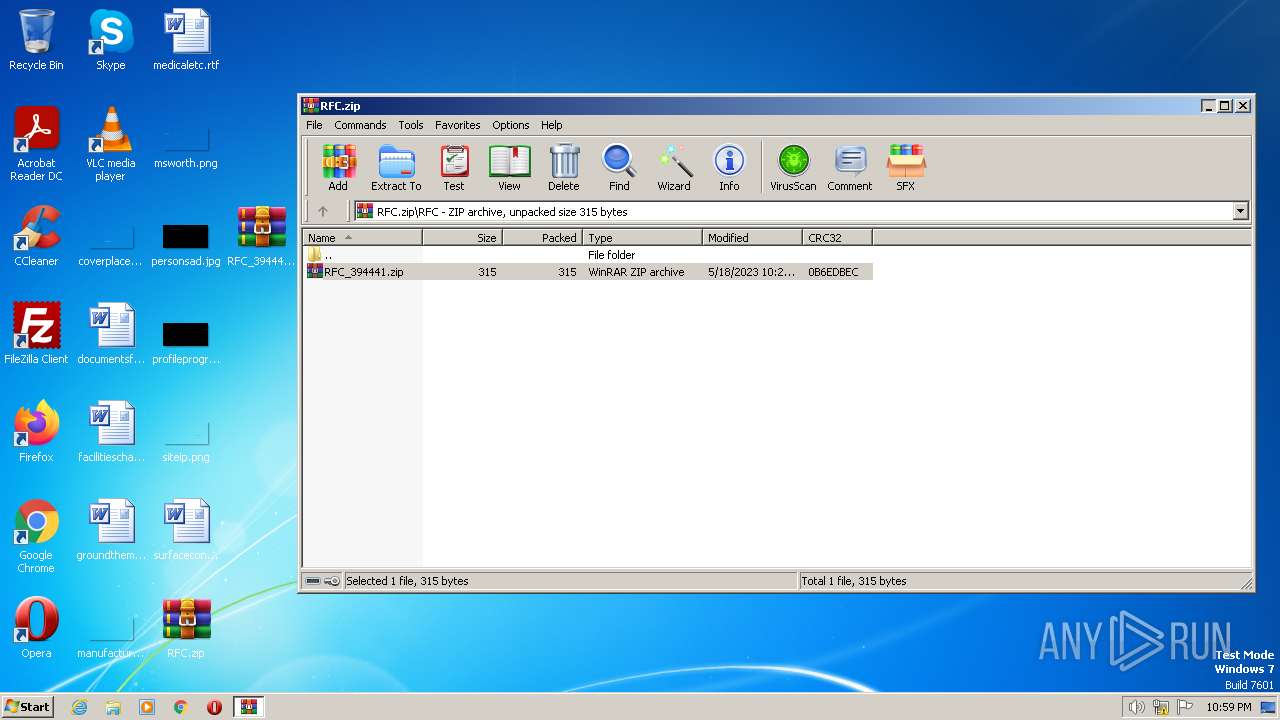The width and height of the screenshot is (1280, 720).
Task: Click the Find magnifier icon
Action: pos(619,167)
